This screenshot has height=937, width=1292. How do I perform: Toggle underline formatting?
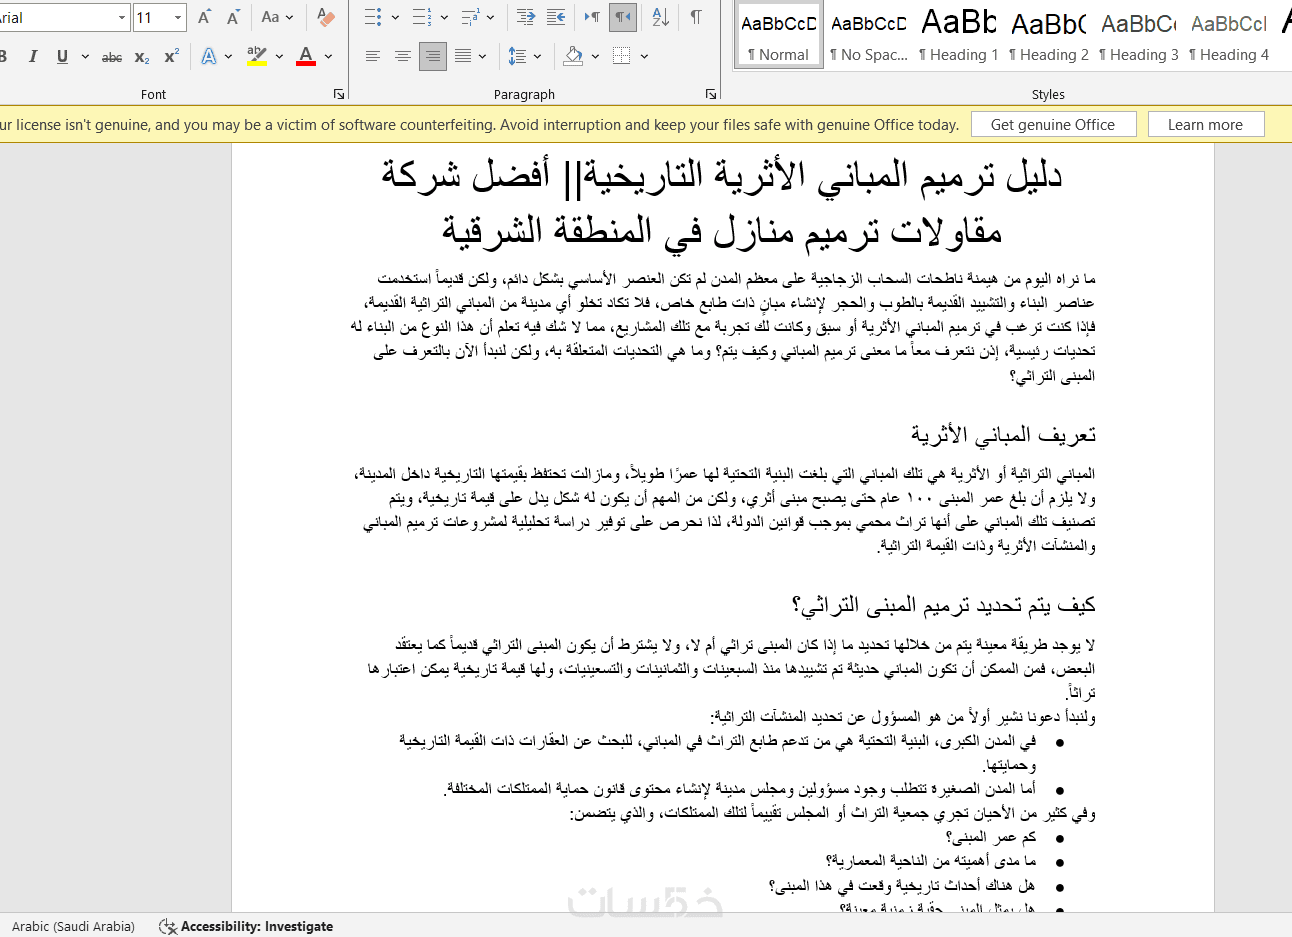62,57
